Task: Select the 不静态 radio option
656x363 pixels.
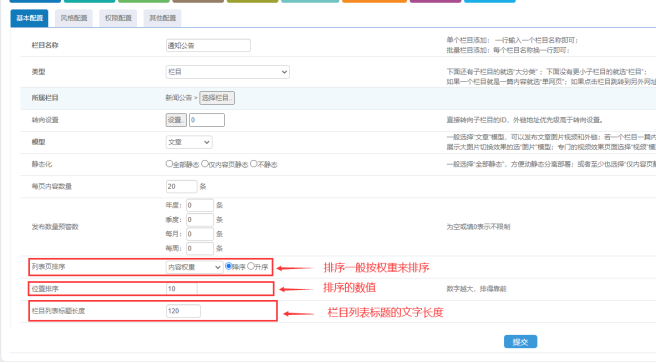Action: click(254, 164)
